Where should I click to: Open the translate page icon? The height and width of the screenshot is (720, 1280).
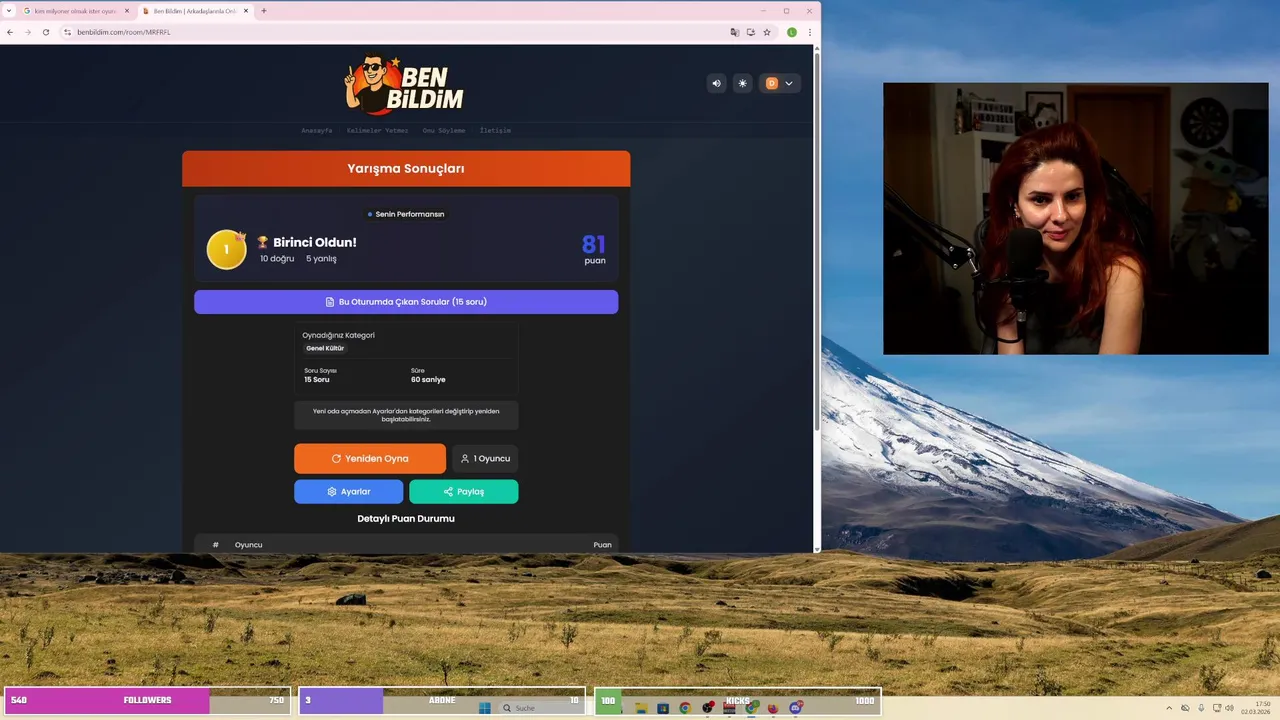click(735, 32)
